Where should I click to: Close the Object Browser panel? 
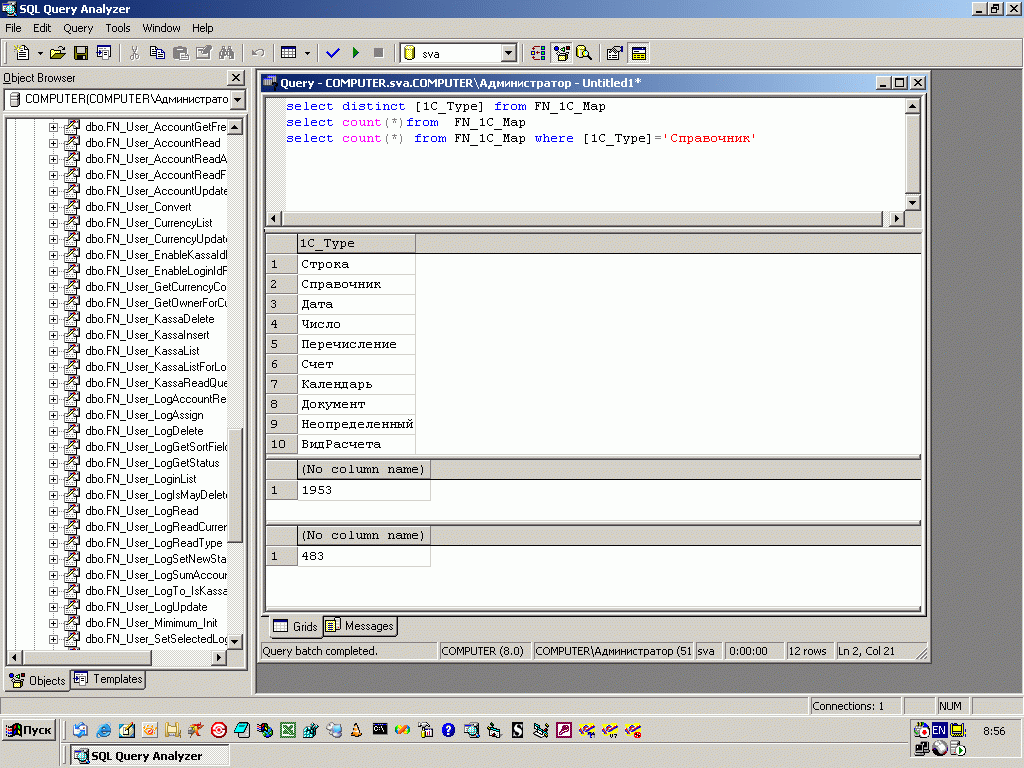[x=236, y=78]
